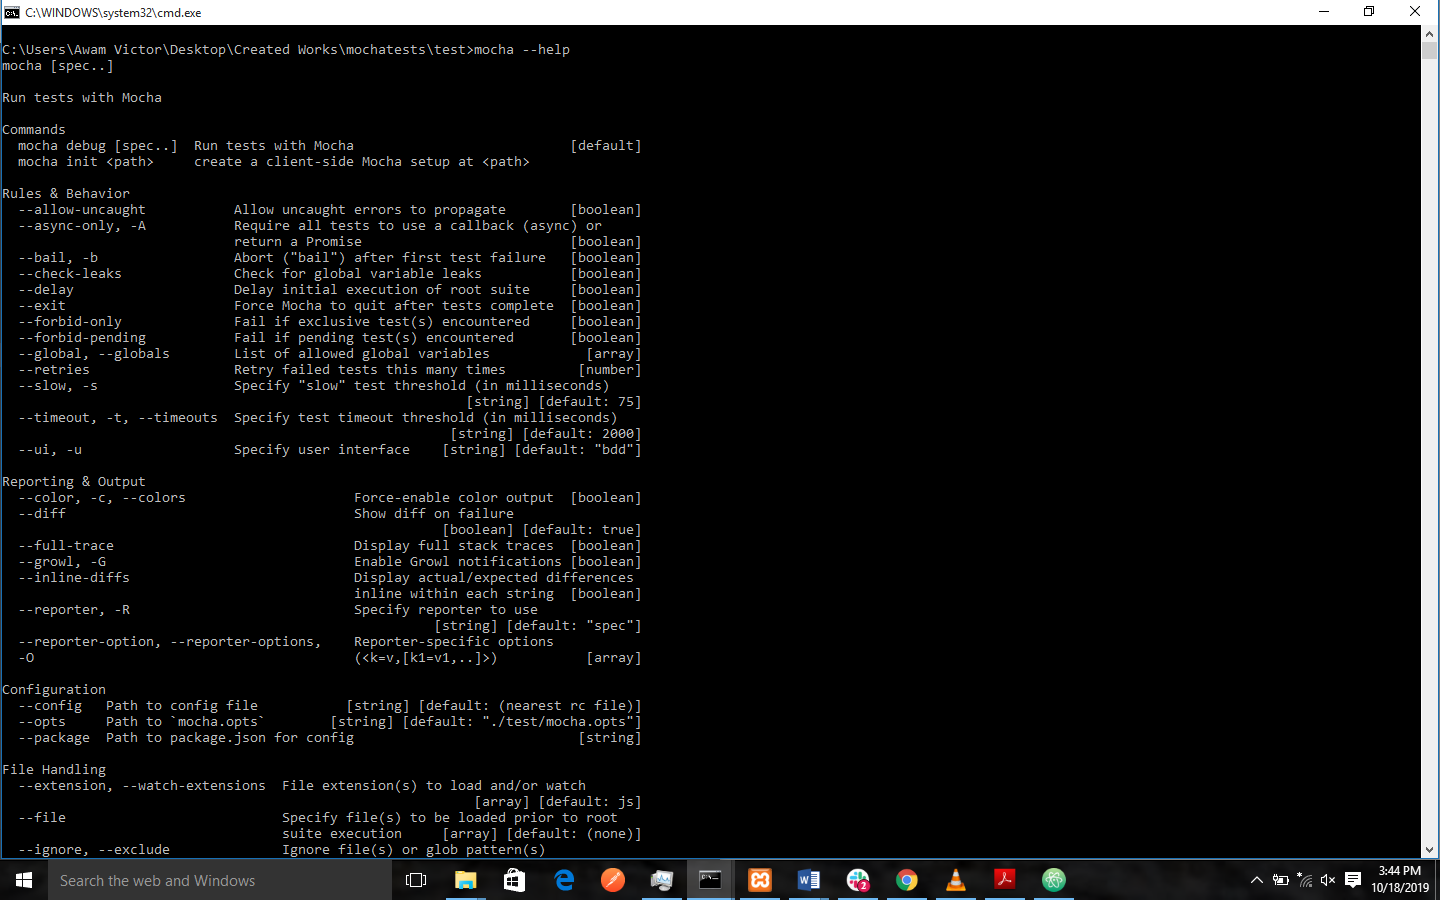Open Task View from the taskbar
Screen dimensions: 1440x900
click(416, 880)
